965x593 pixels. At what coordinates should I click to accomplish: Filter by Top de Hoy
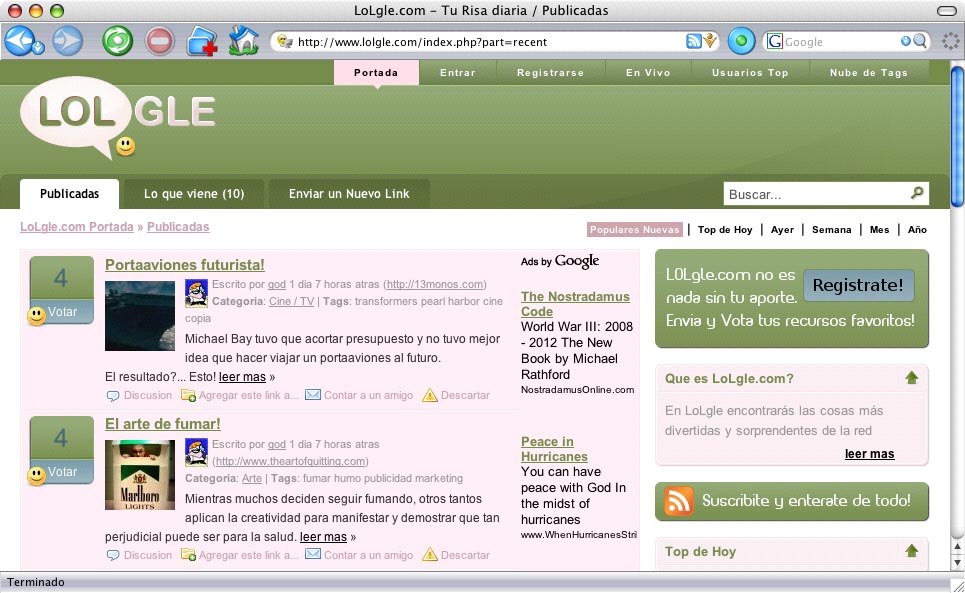coord(725,229)
